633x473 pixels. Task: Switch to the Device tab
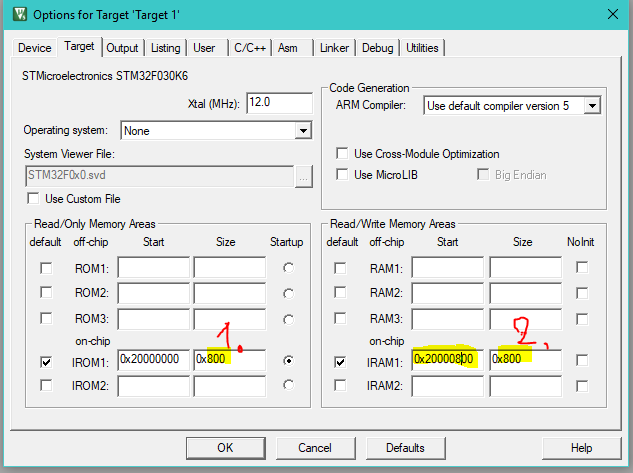click(35, 48)
